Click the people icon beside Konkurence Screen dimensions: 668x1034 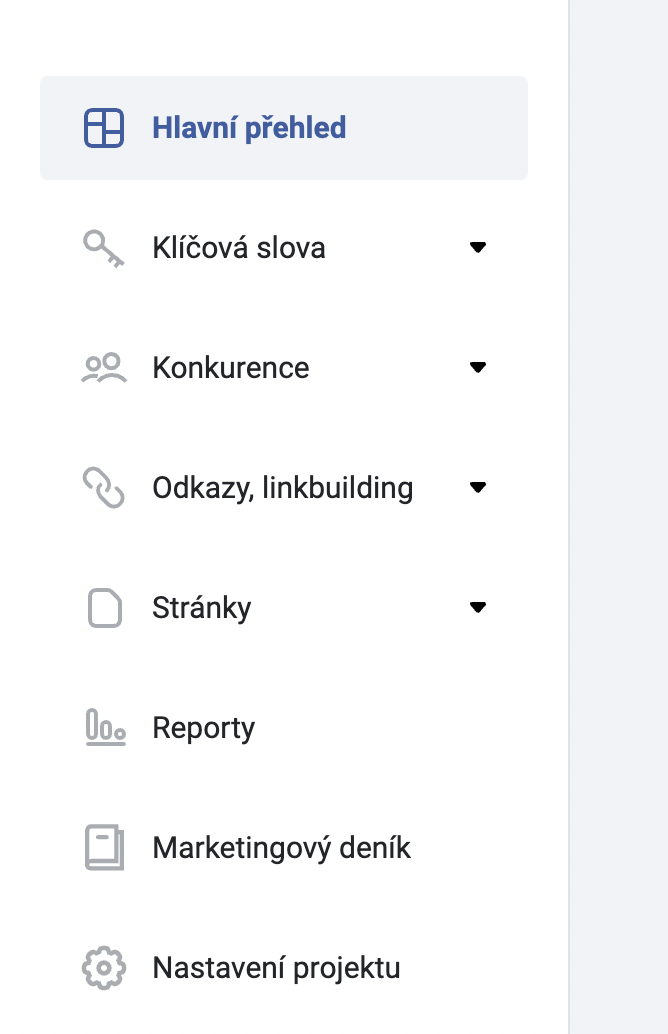tap(103, 367)
